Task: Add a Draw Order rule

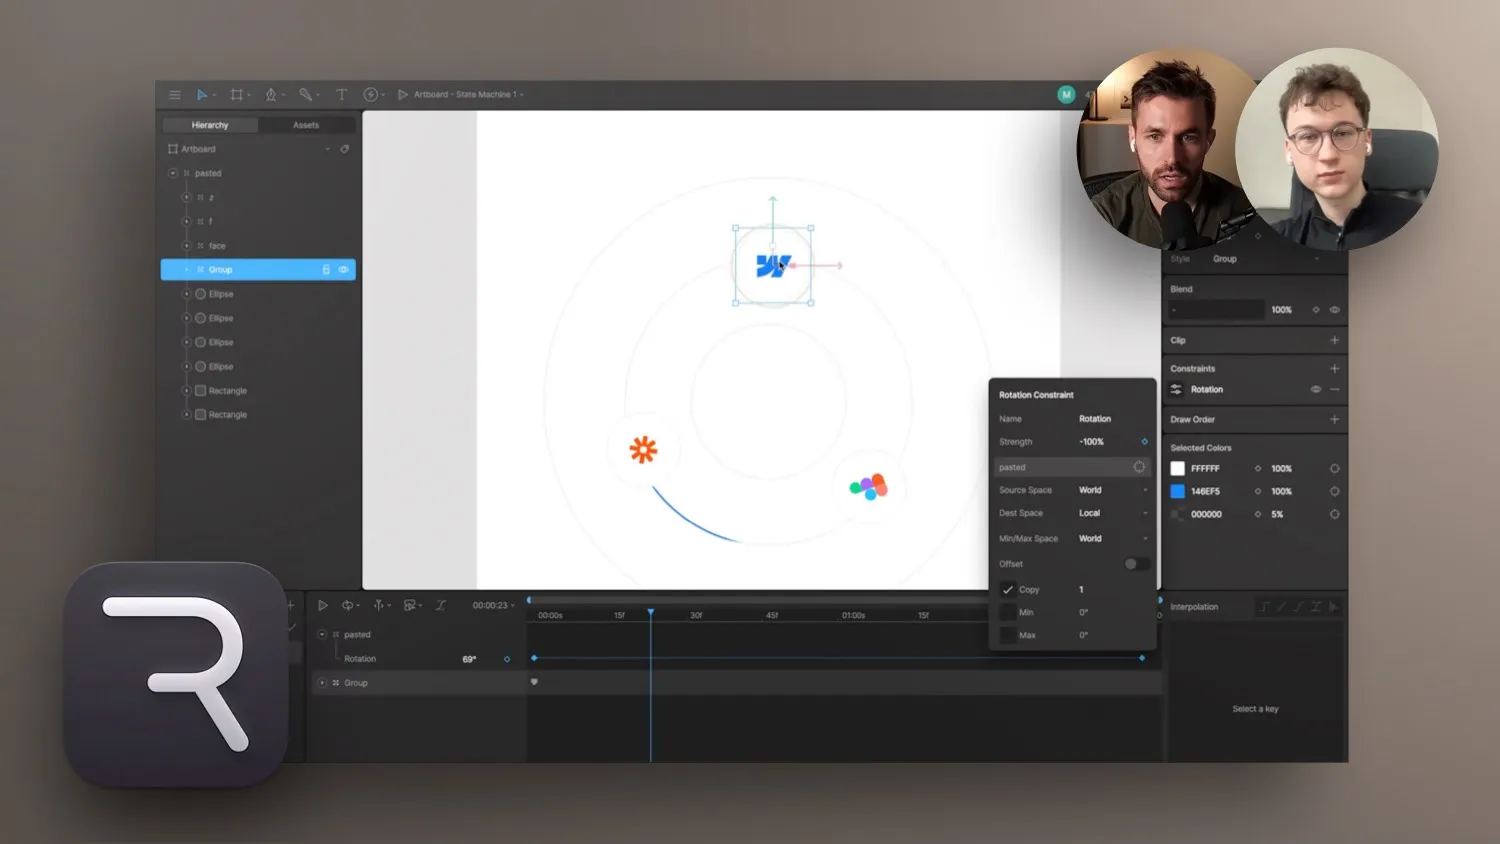Action: point(1334,420)
